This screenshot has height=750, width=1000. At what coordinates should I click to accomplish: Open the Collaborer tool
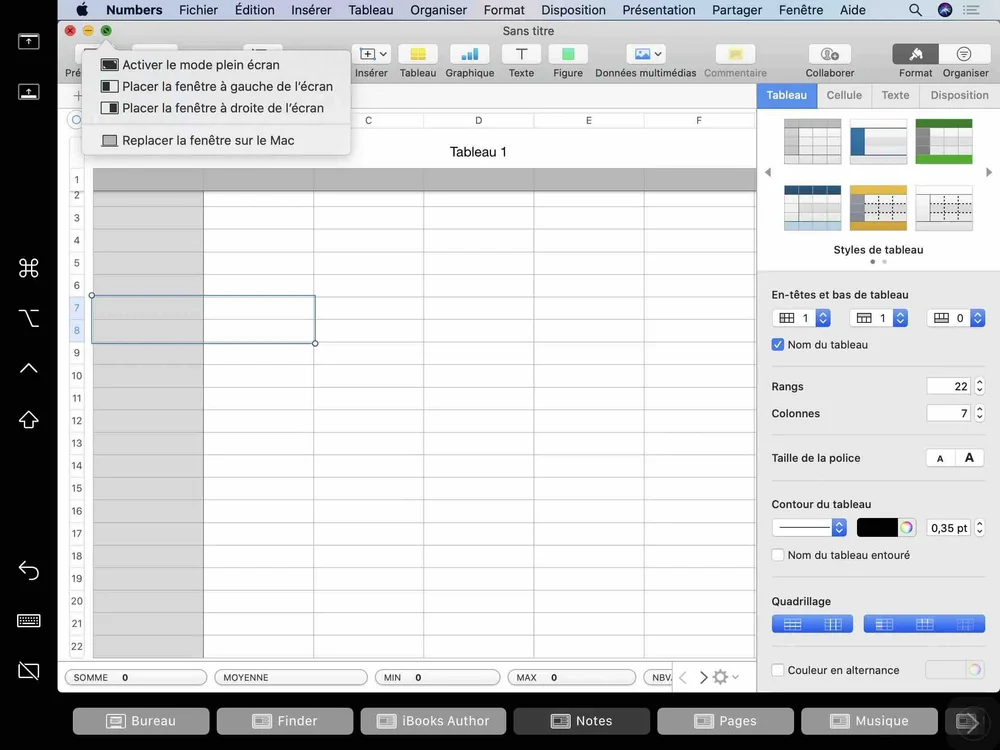829,55
